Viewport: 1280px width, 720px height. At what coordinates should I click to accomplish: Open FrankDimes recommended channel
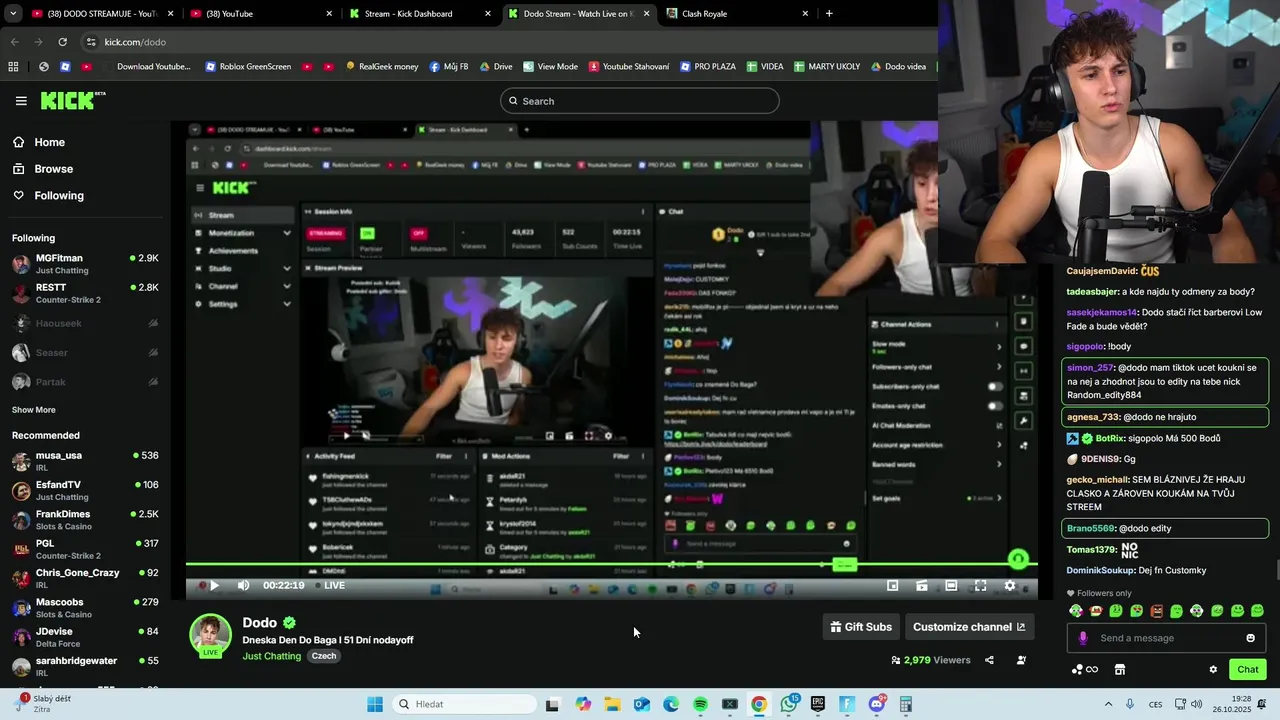pyautogui.click(x=85, y=520)
